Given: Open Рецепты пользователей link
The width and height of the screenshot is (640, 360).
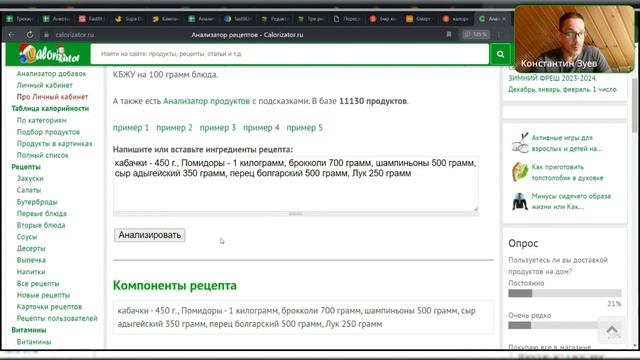Looking at the screenshot, I should click(x=57, y=318).
